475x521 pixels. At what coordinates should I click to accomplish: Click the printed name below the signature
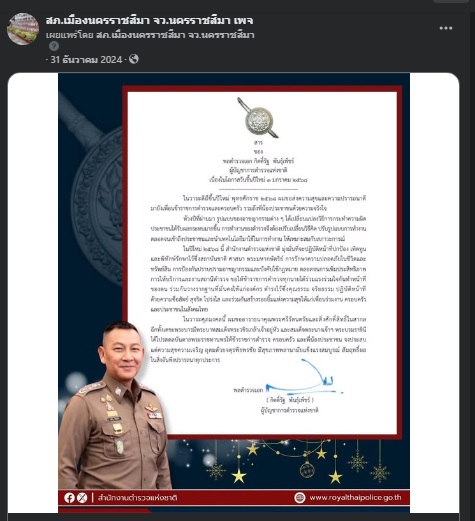pos(290,400)
